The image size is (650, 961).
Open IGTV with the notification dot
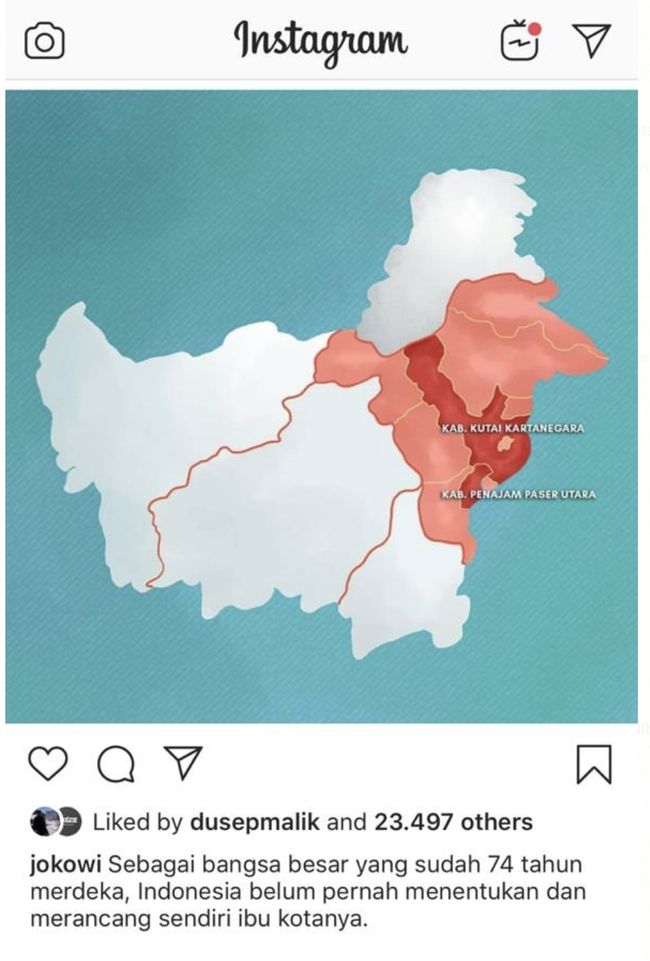tap(520, 40)
